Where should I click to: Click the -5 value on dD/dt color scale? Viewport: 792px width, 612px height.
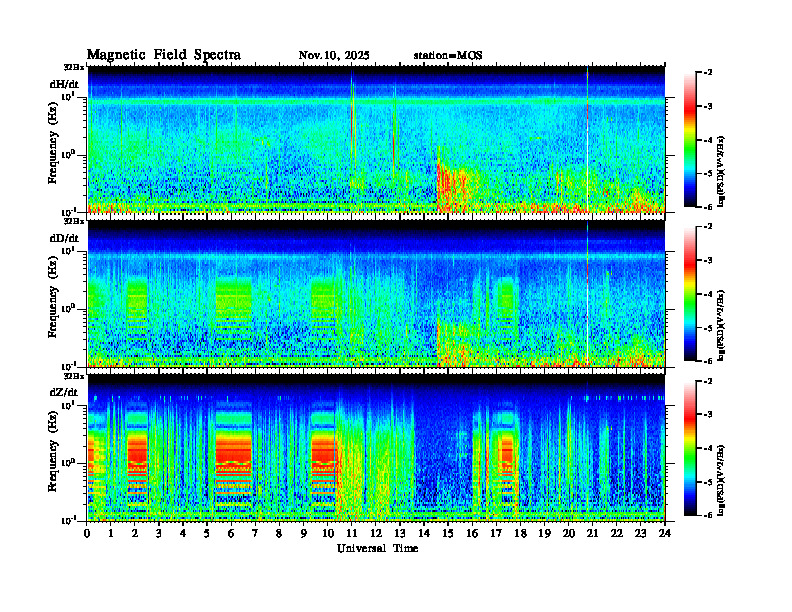[x=708, y=328]
